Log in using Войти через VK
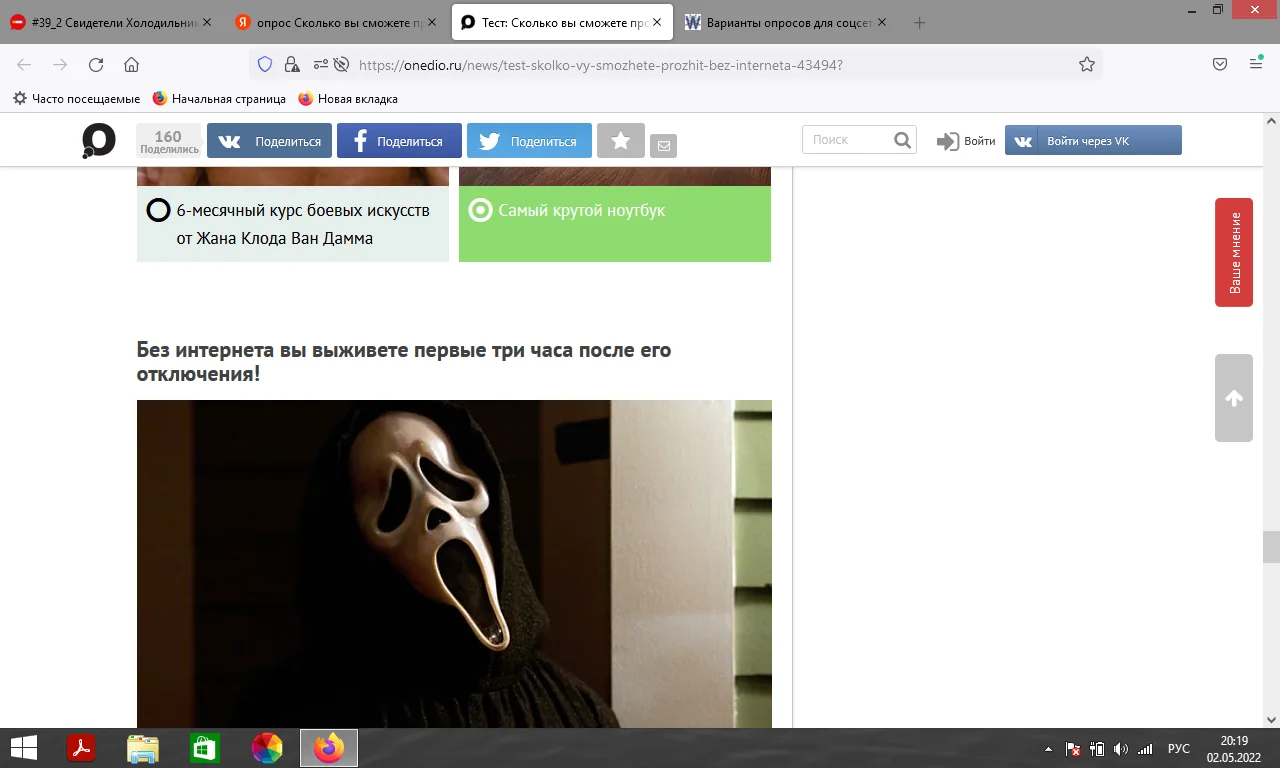The width and height of the screenshot is (1280, 768). tap(1093, 141)
